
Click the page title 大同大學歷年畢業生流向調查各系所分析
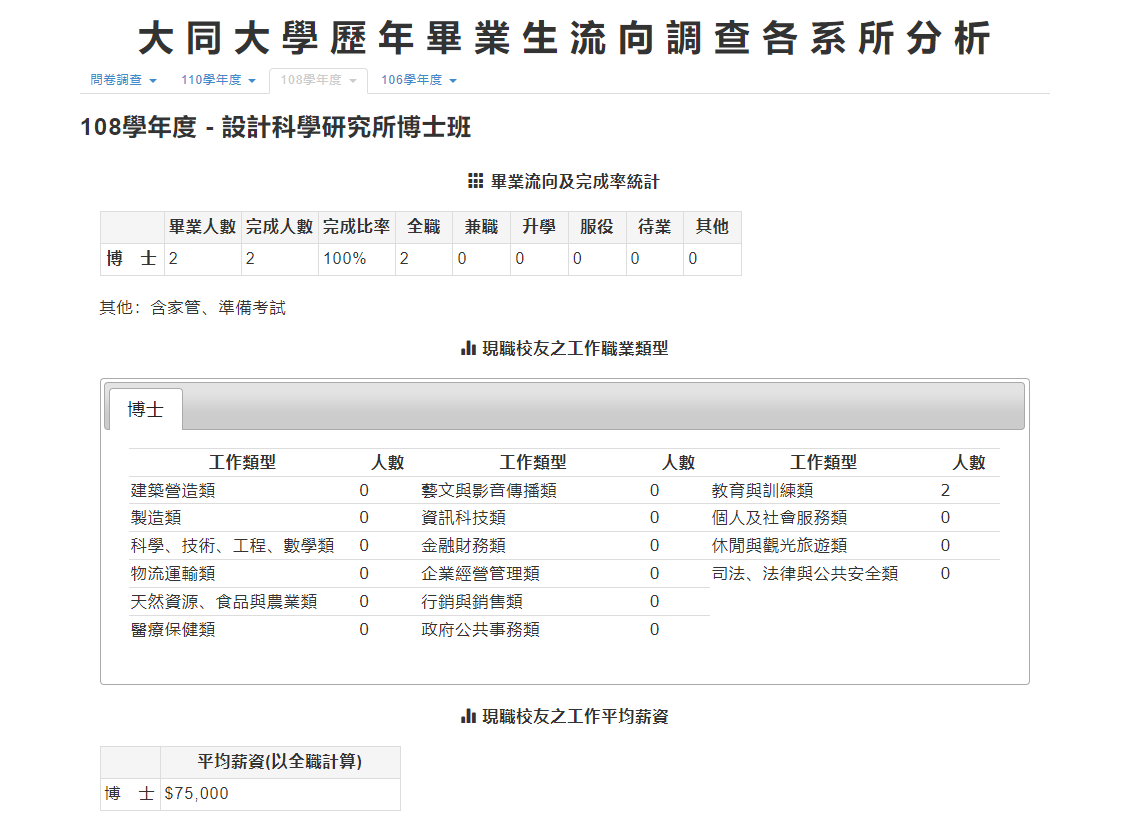pos(564,38)
